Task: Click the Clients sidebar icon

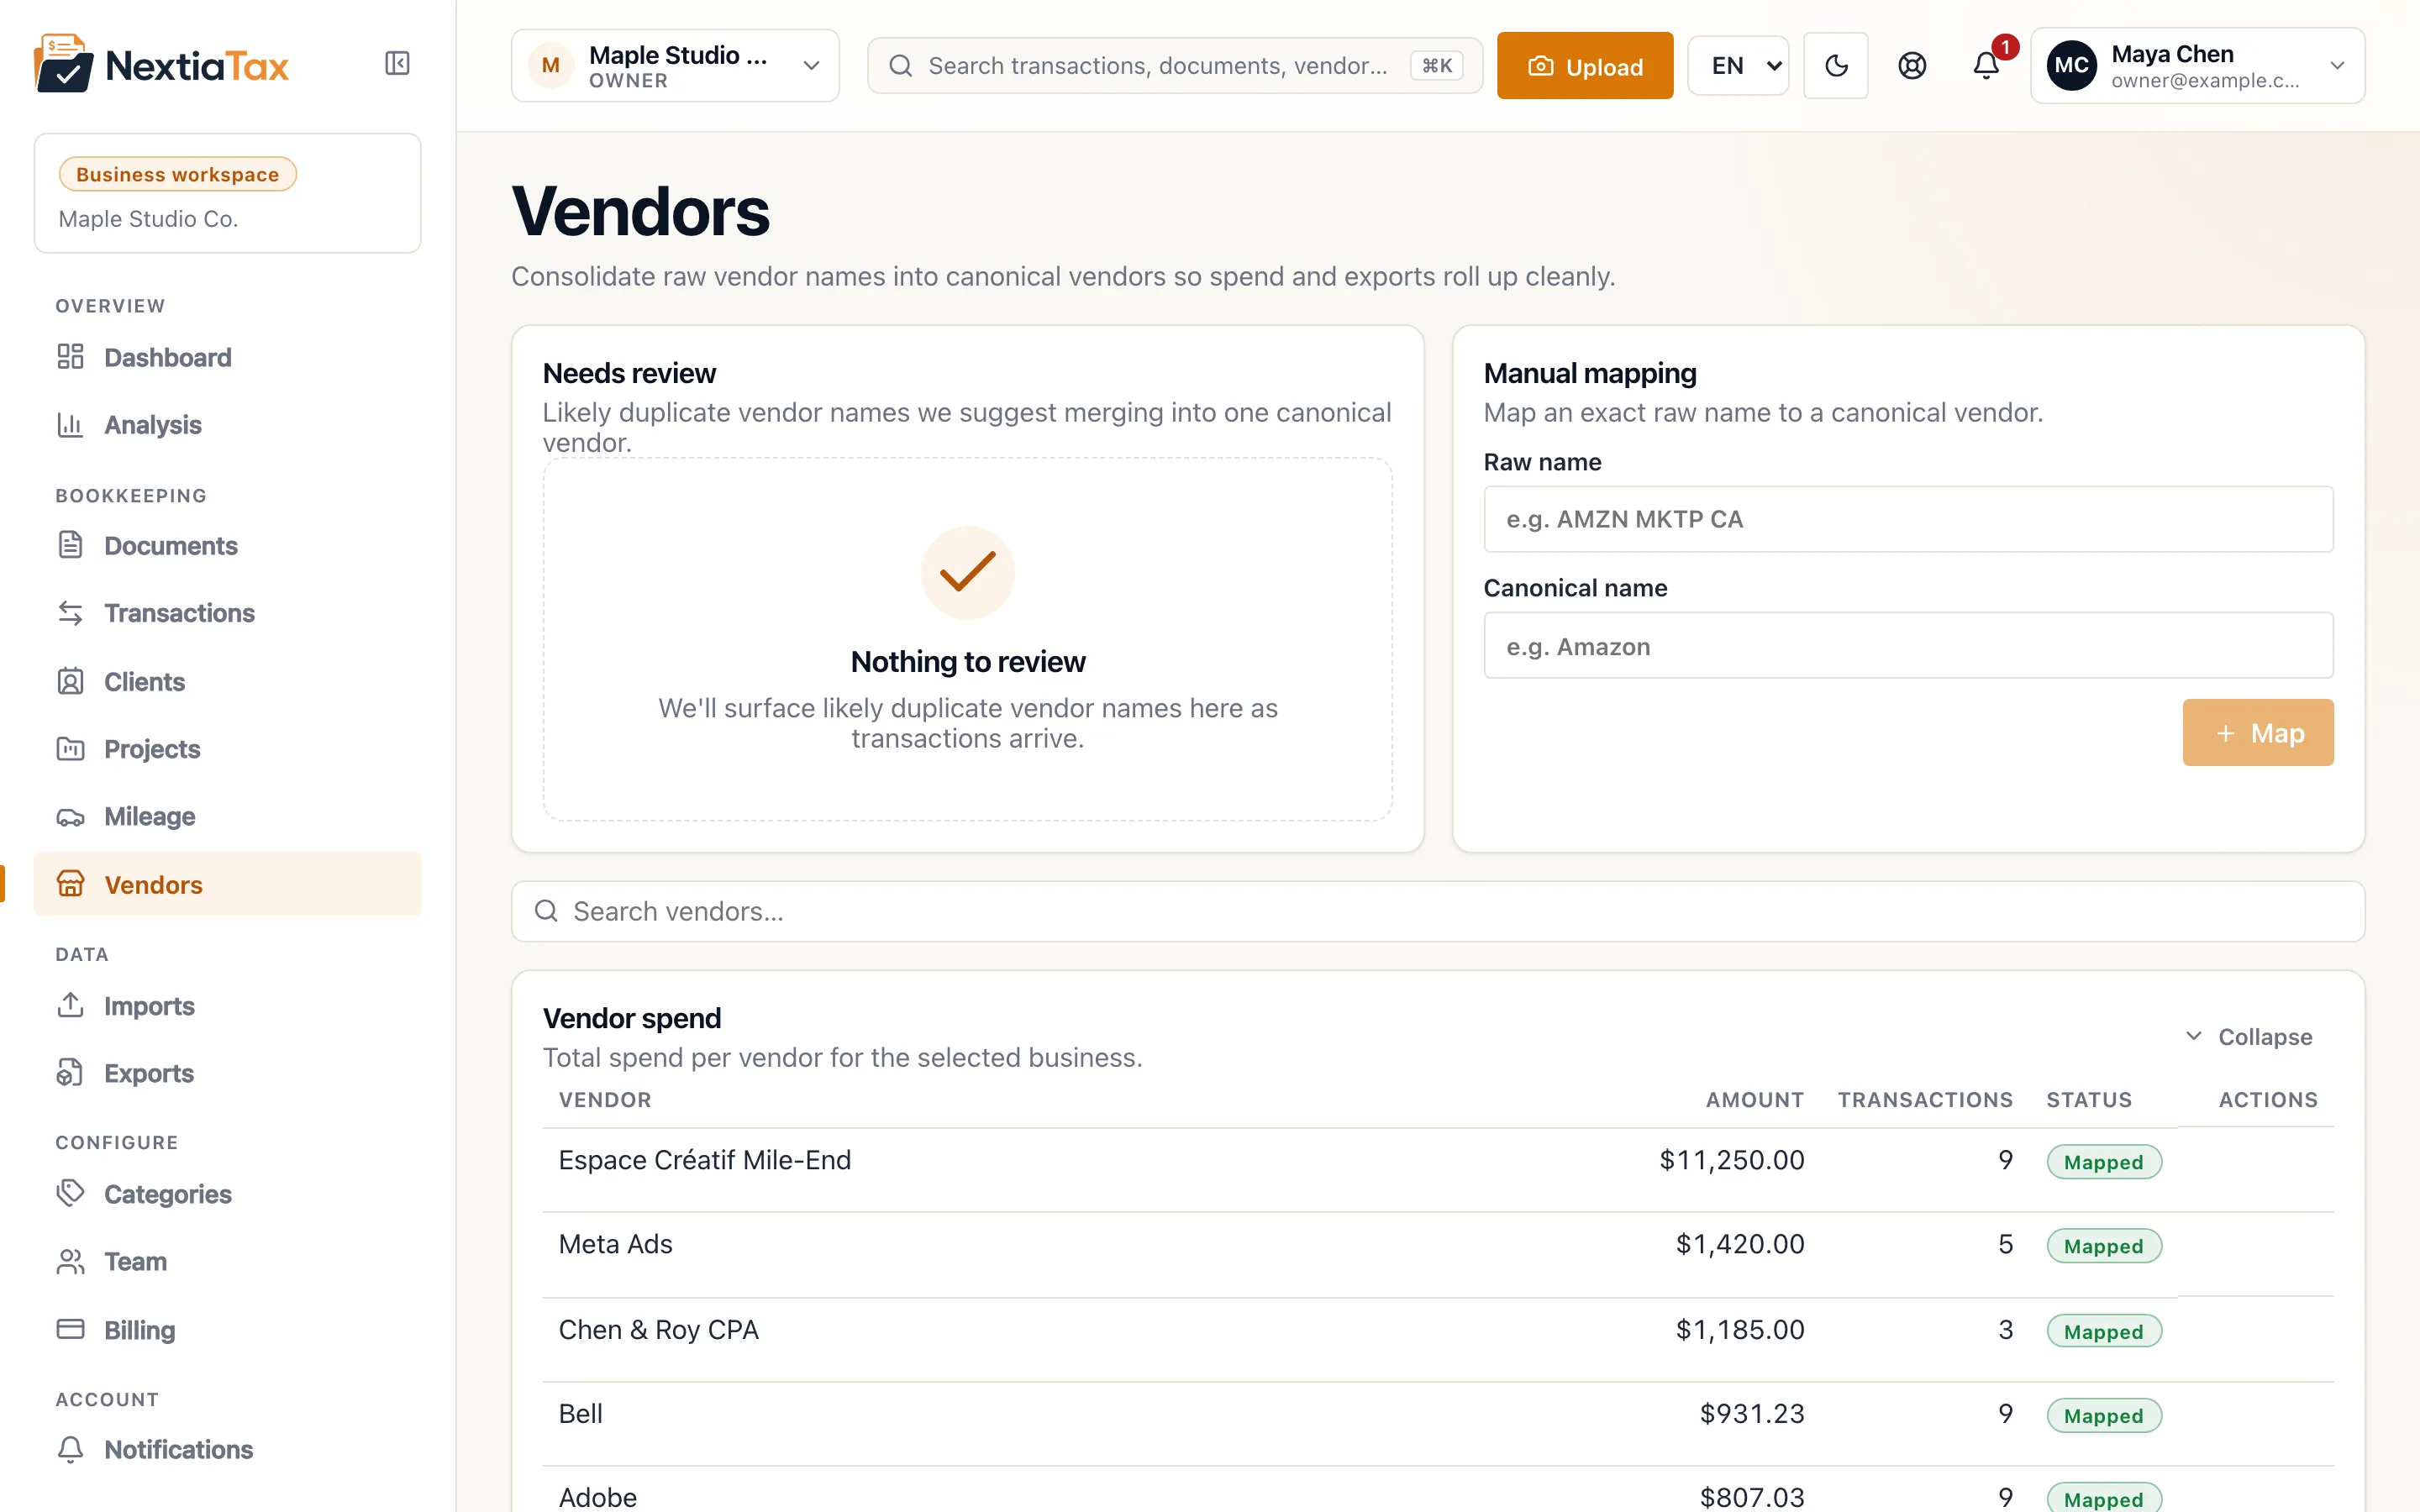Action: pos(70,681)
